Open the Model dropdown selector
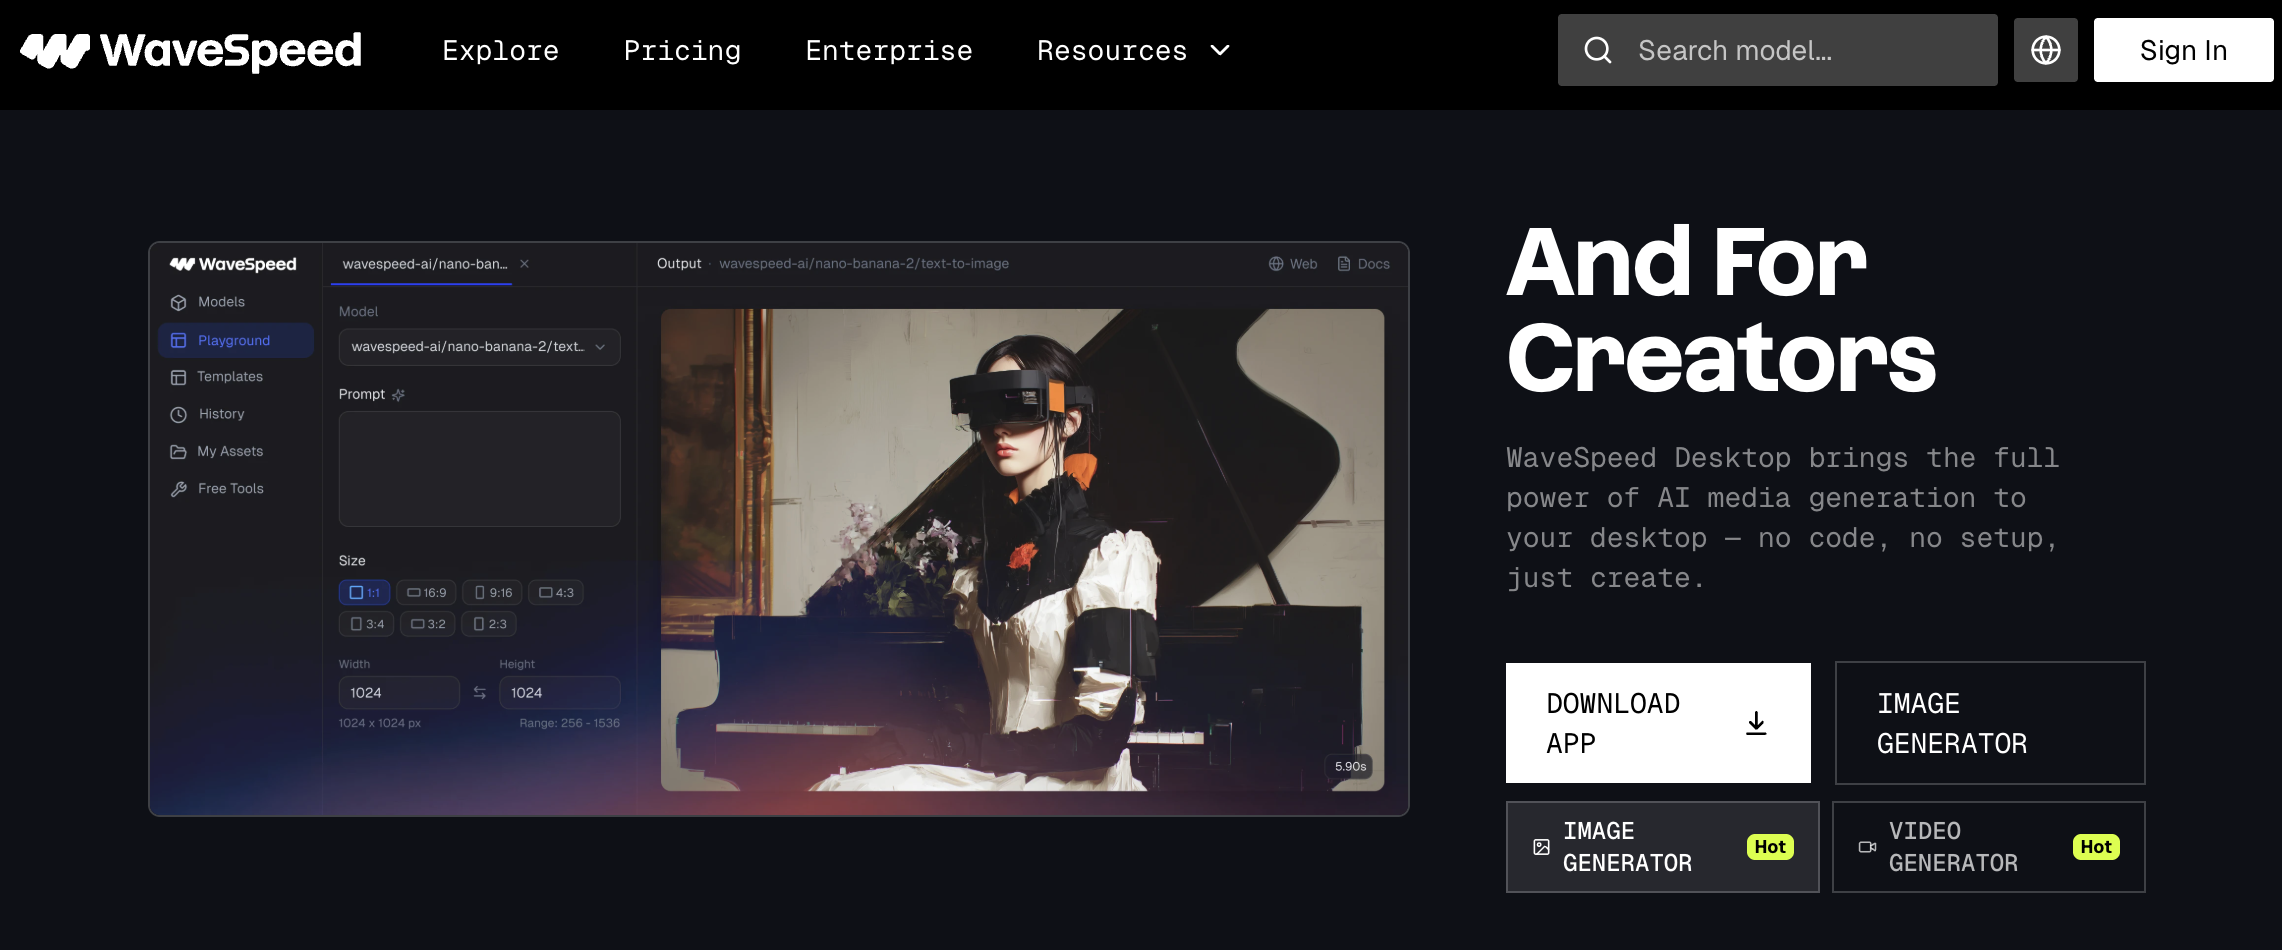 (479, 347)
